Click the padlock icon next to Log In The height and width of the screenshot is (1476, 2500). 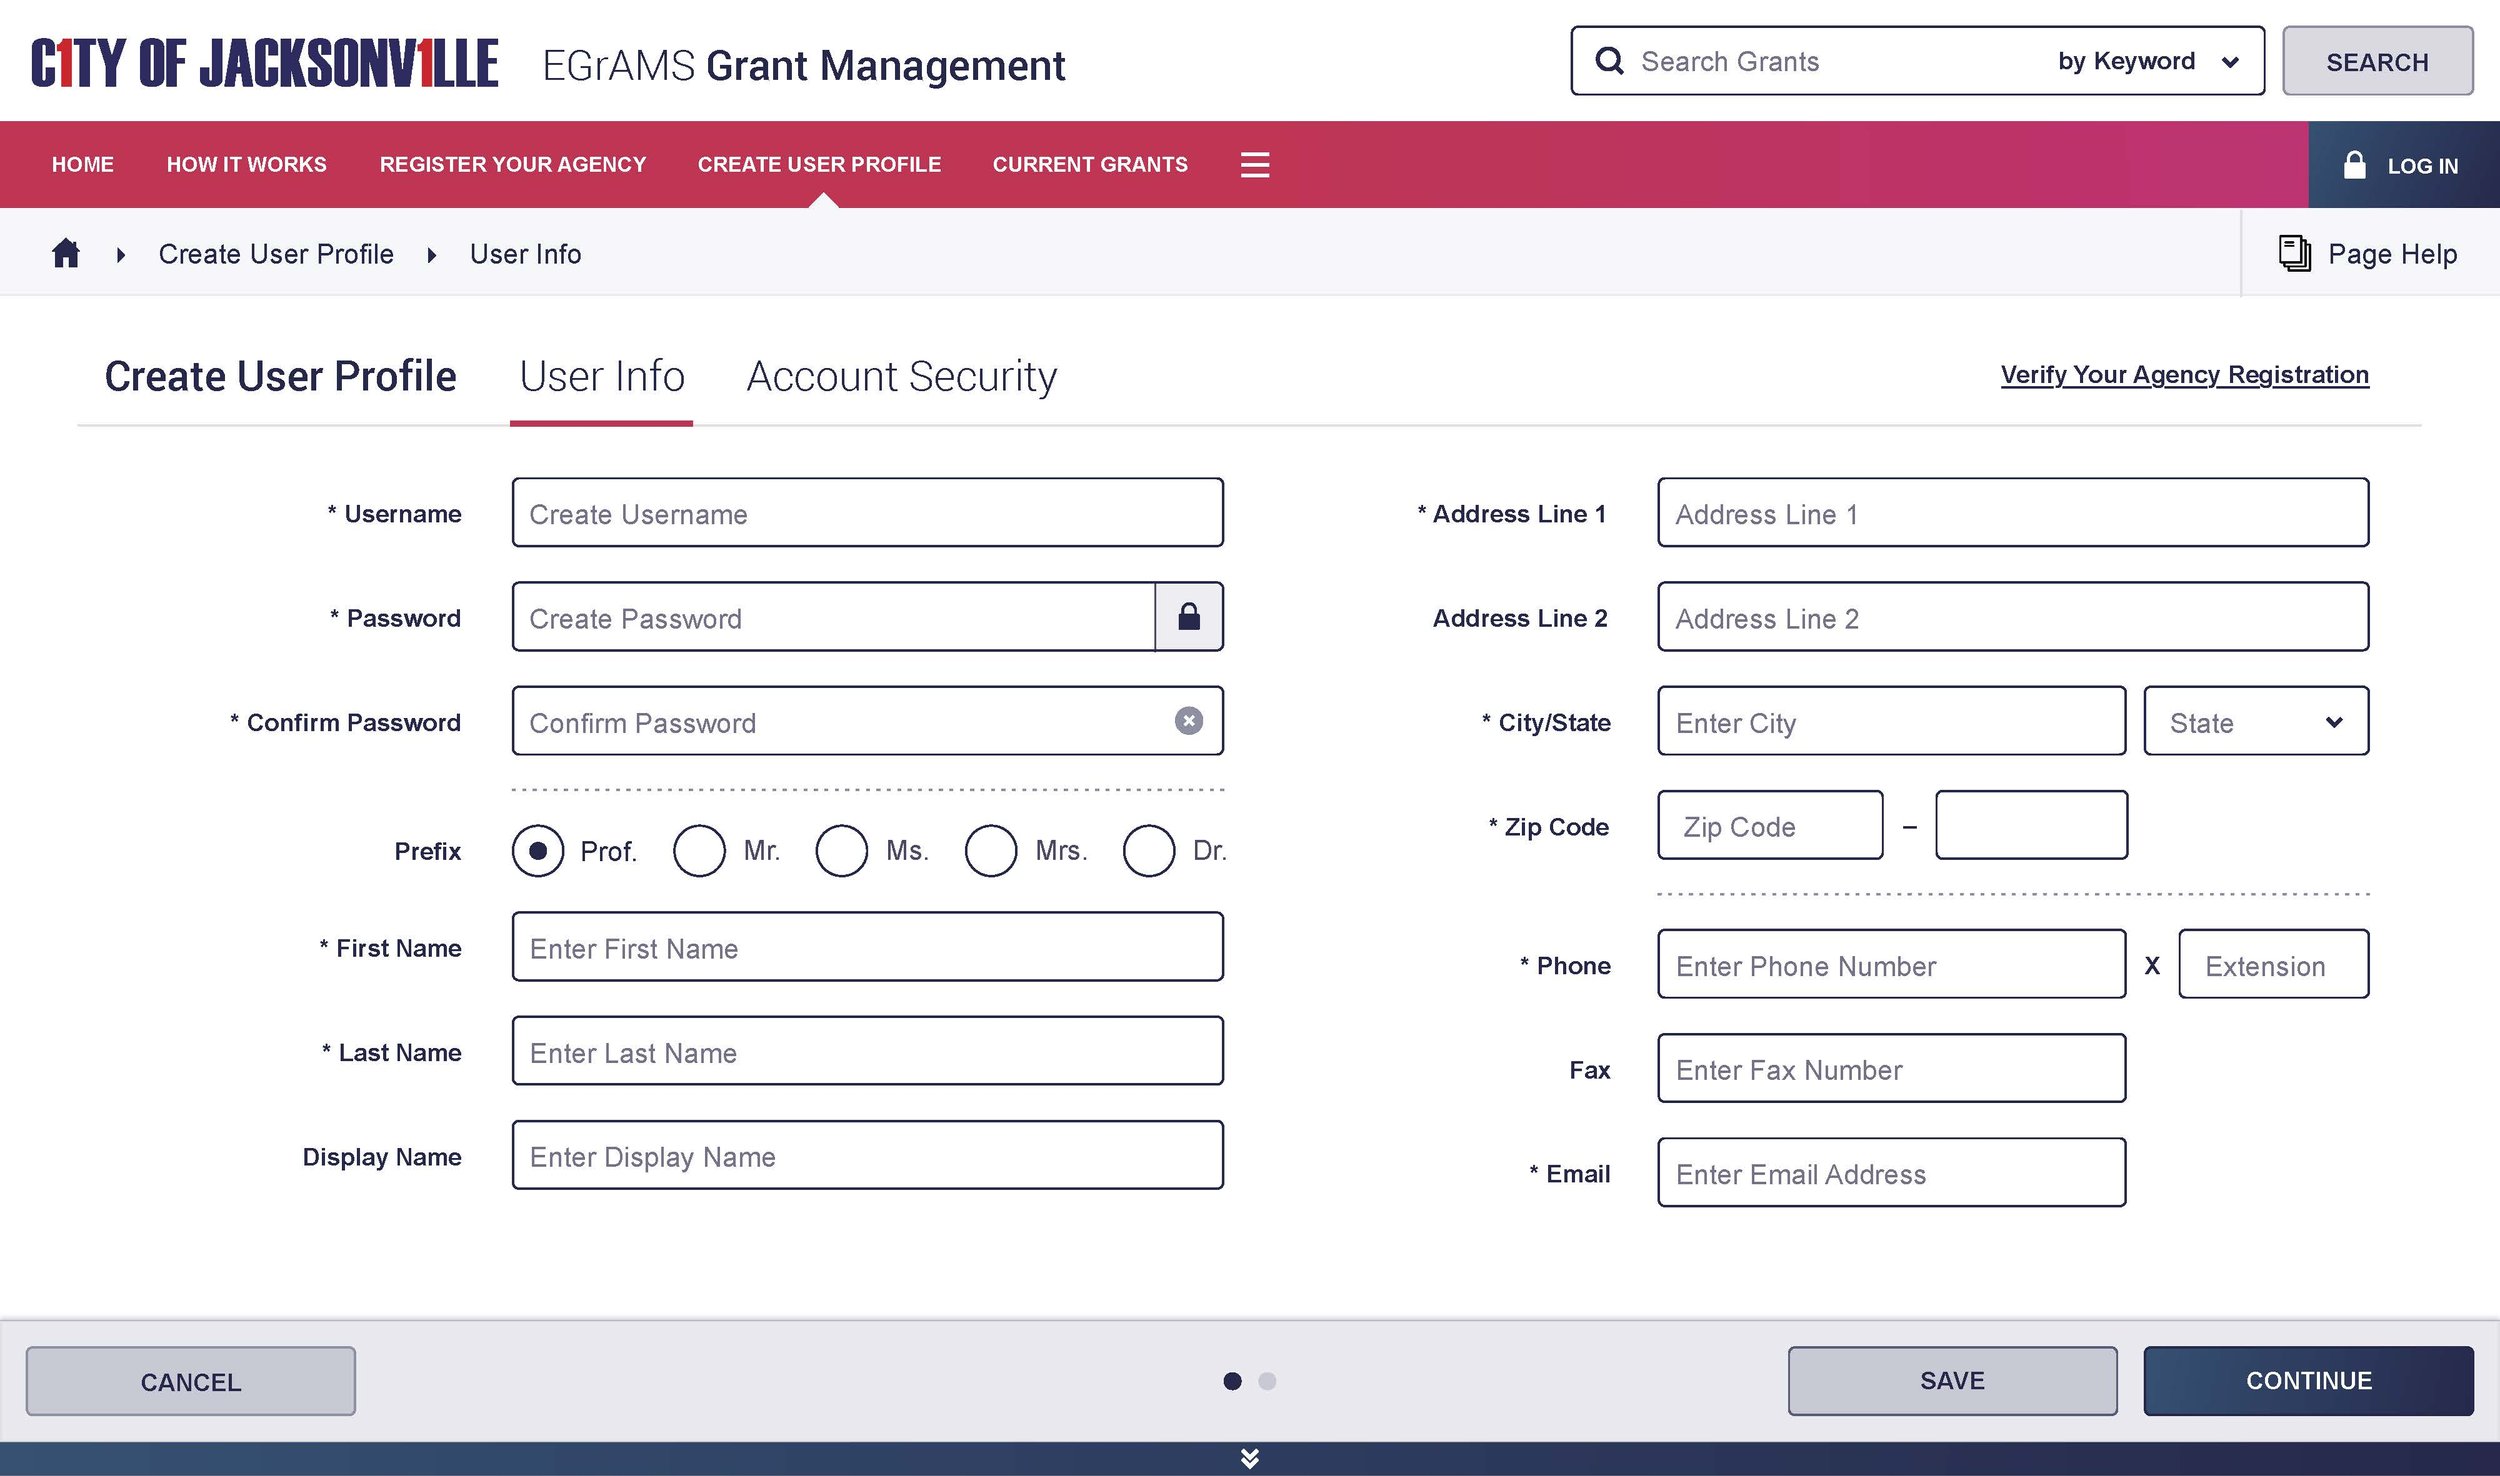(2354, 165)
